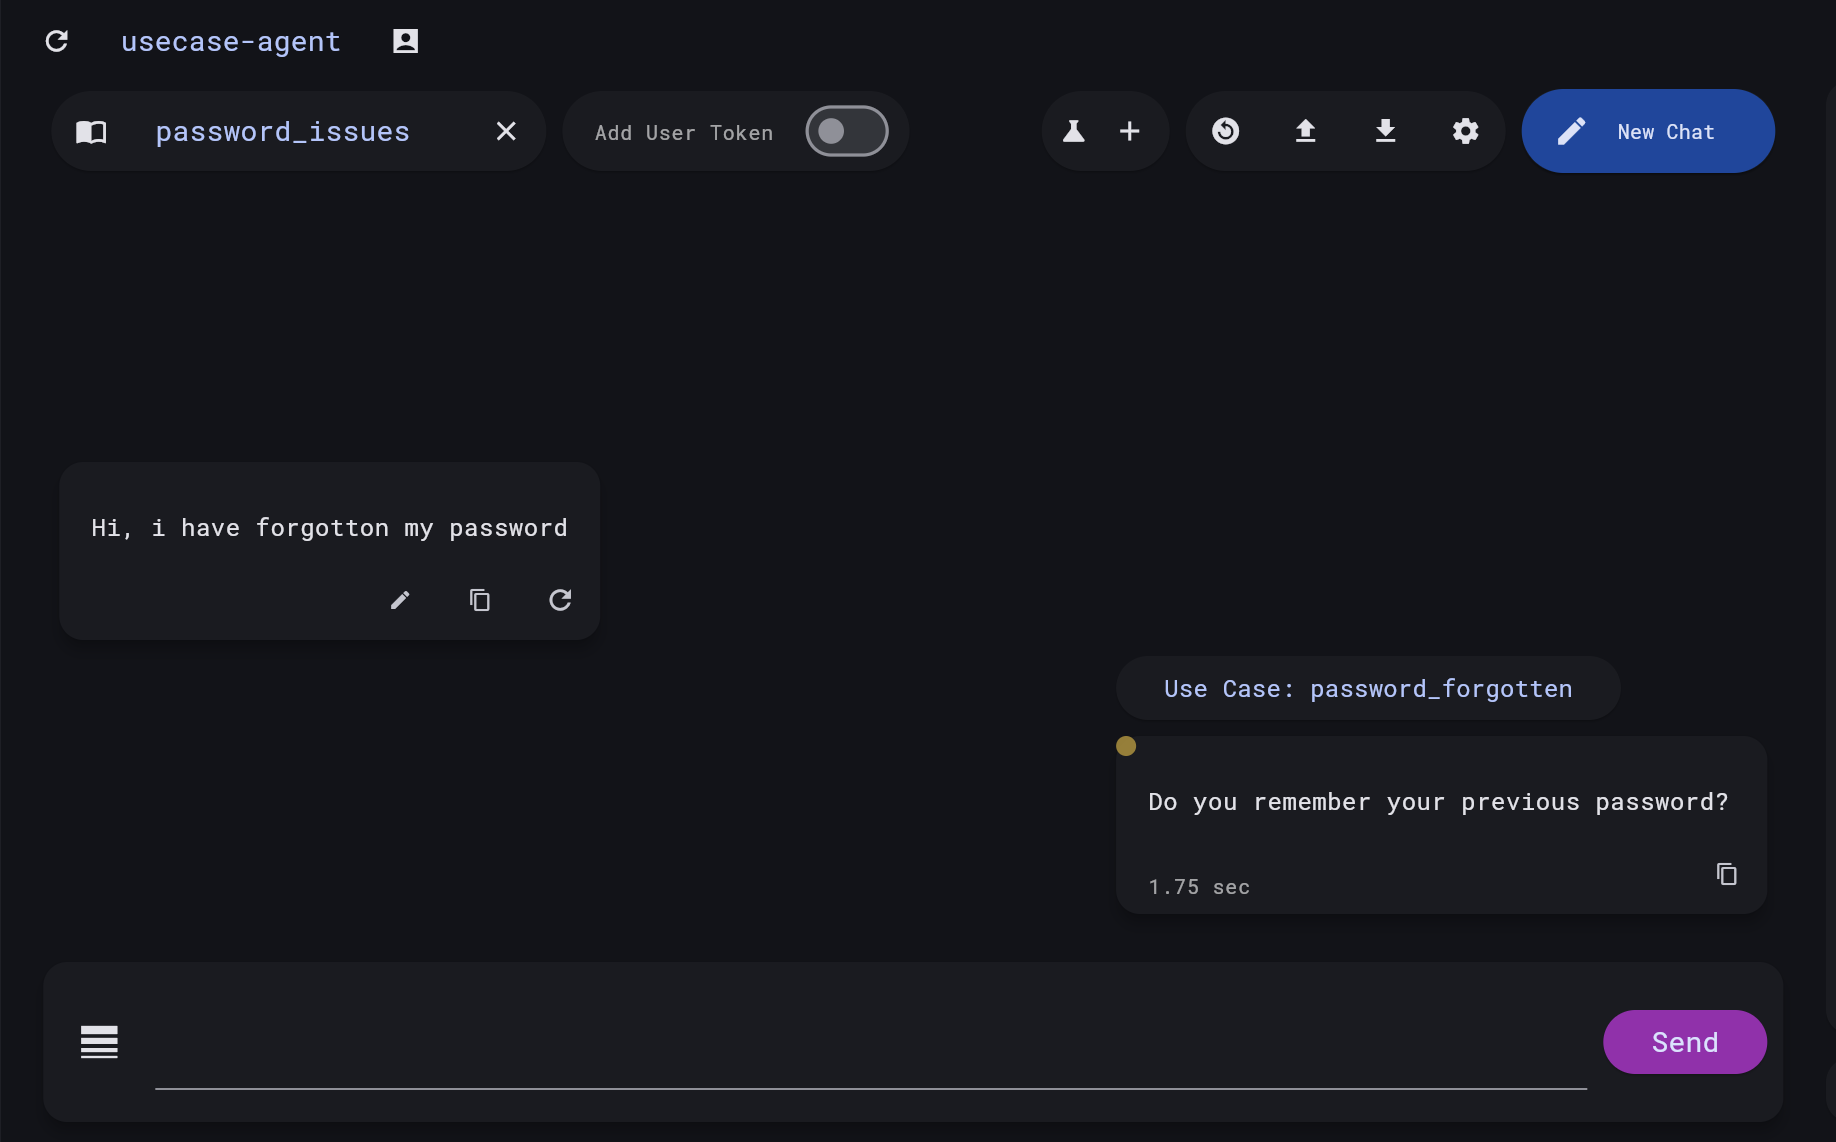
Task: Click the plus add icon in toolbar
Action: point(1130,131)
